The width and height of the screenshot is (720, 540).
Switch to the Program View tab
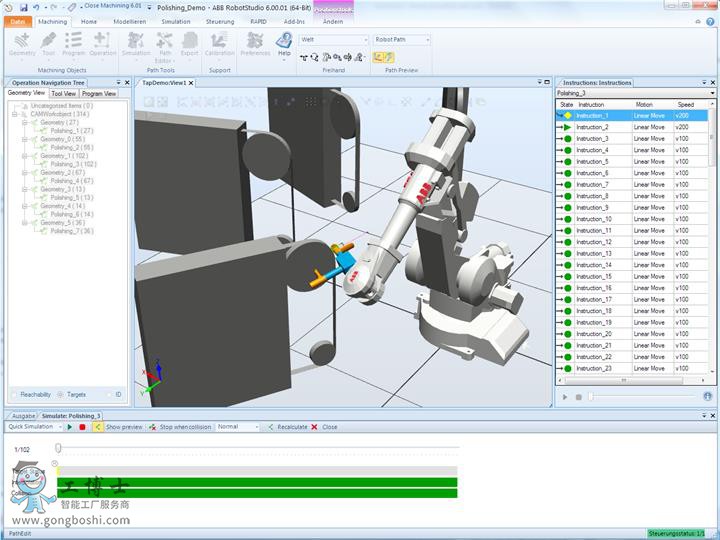click(x=99, y=94)
